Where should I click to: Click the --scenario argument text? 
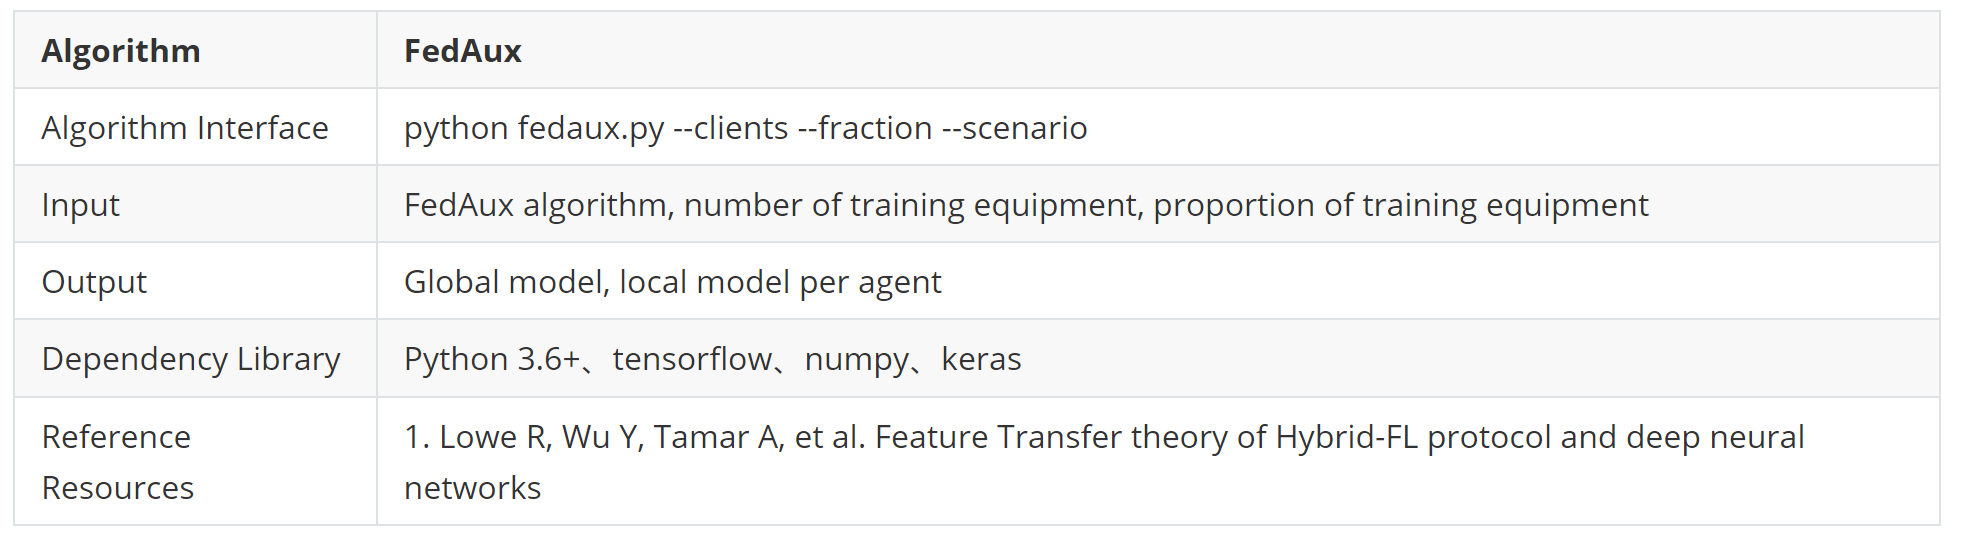(1014, 128)
